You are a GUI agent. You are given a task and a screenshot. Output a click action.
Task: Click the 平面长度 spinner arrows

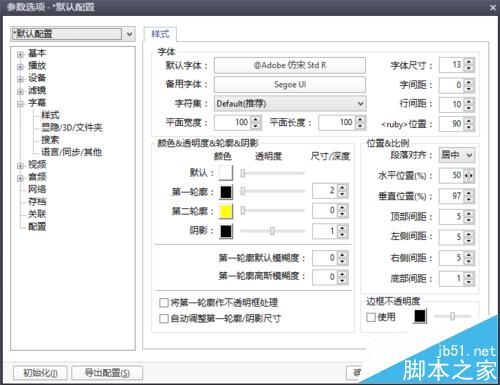360,122
